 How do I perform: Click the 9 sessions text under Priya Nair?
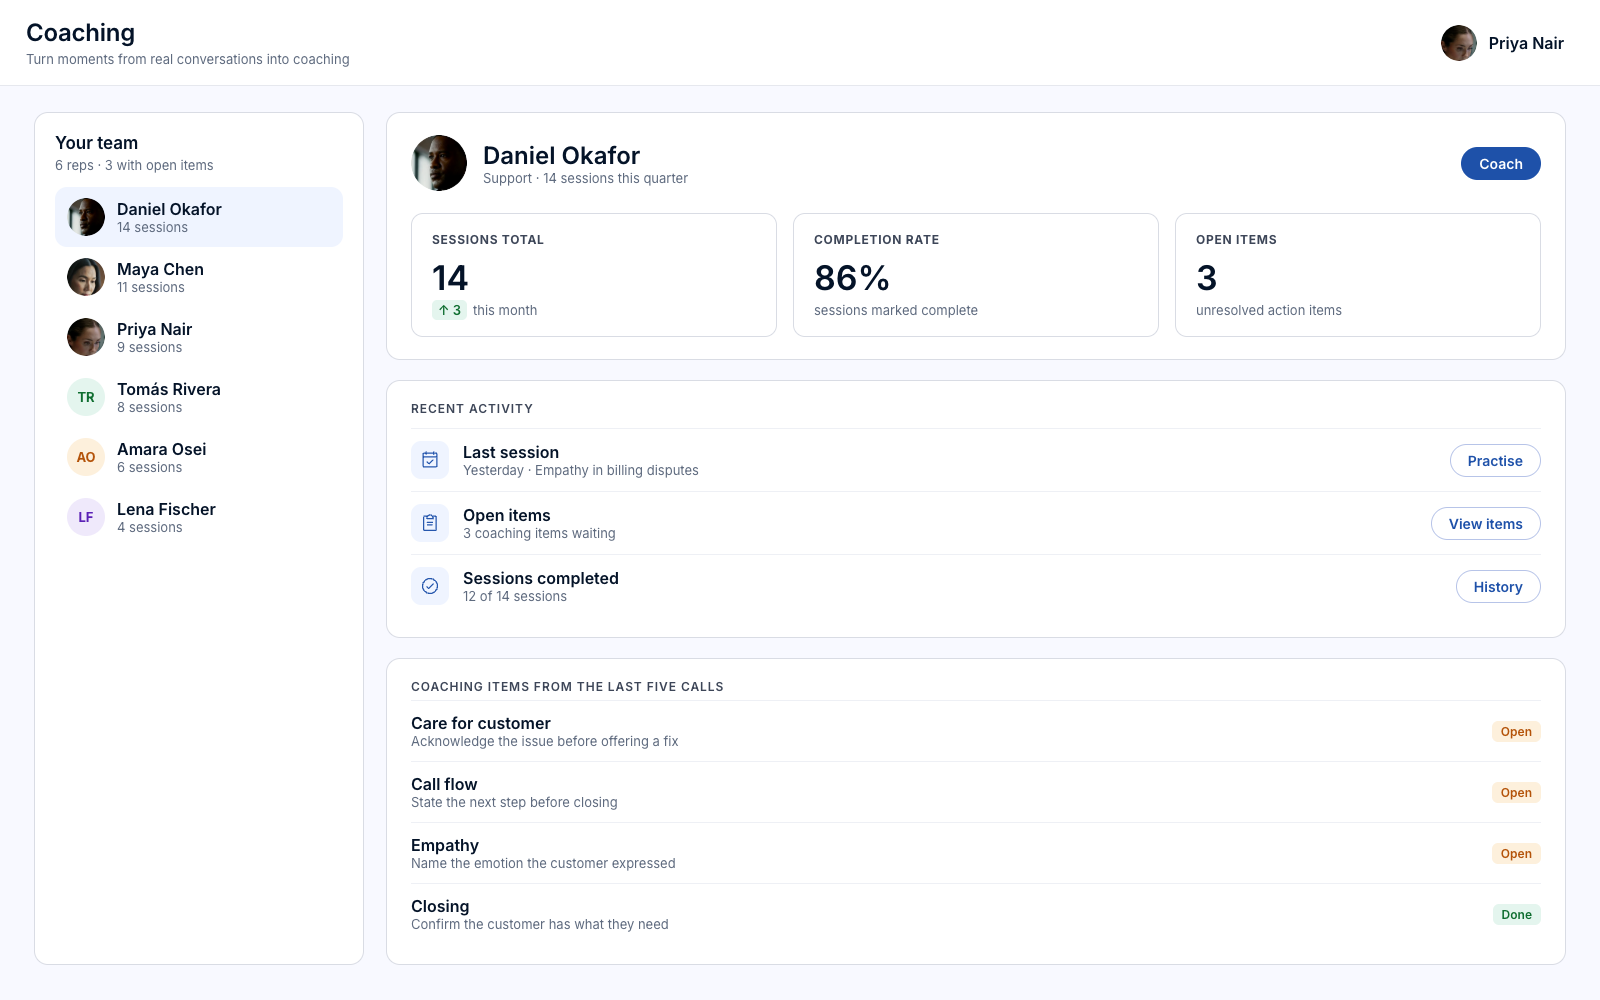coord(150,348)
